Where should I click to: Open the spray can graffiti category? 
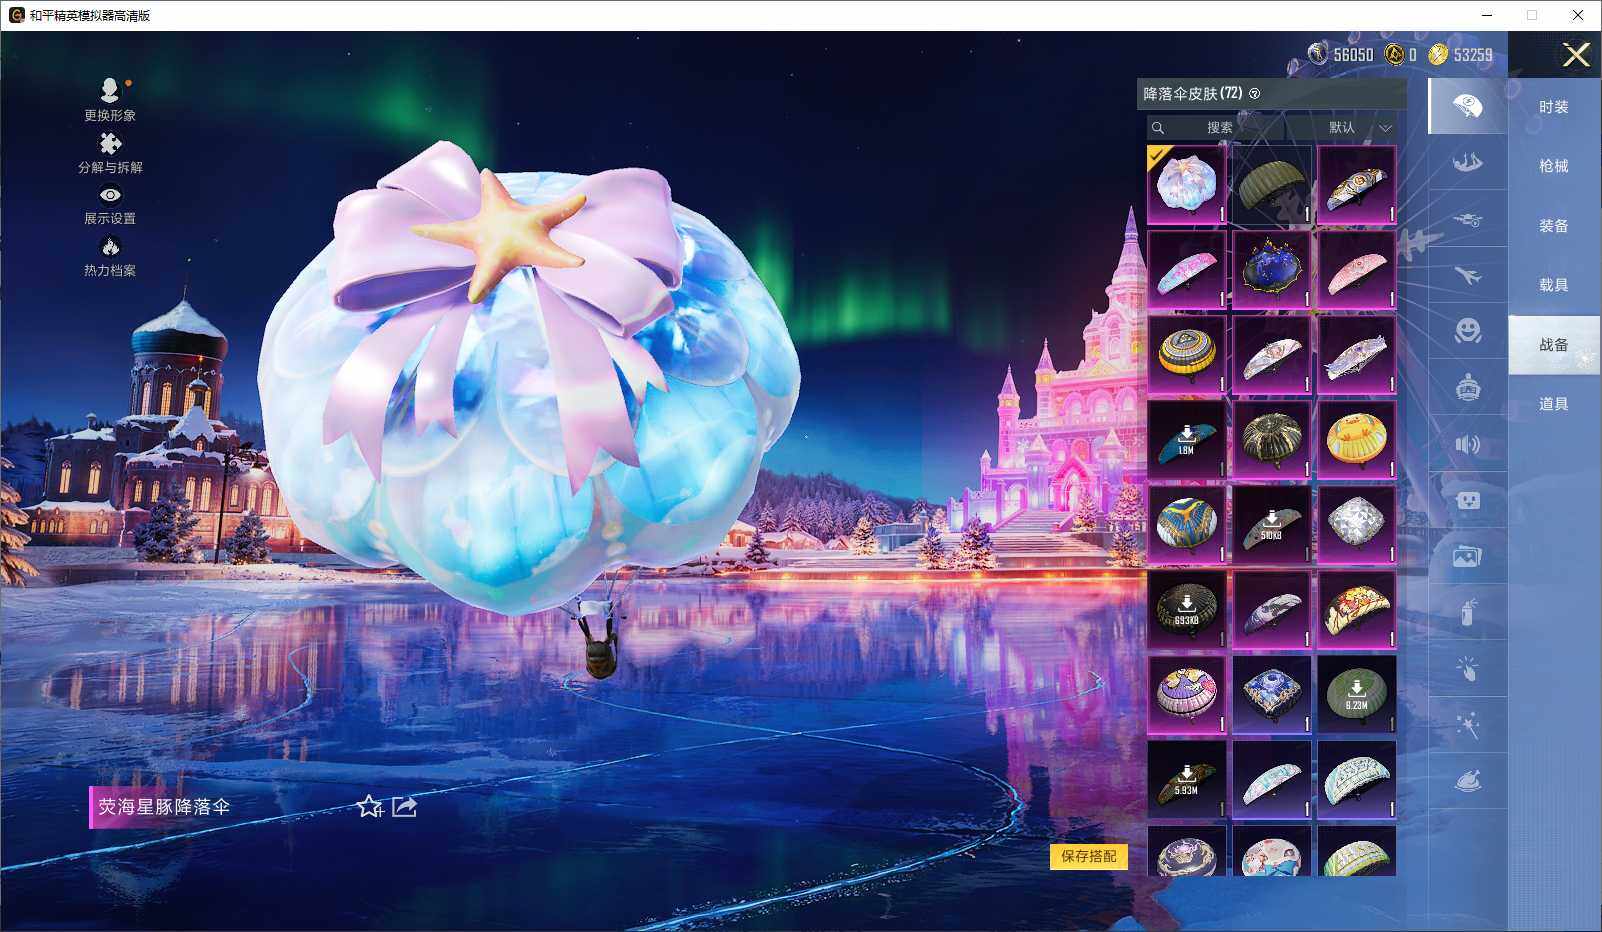point(1467,612)
